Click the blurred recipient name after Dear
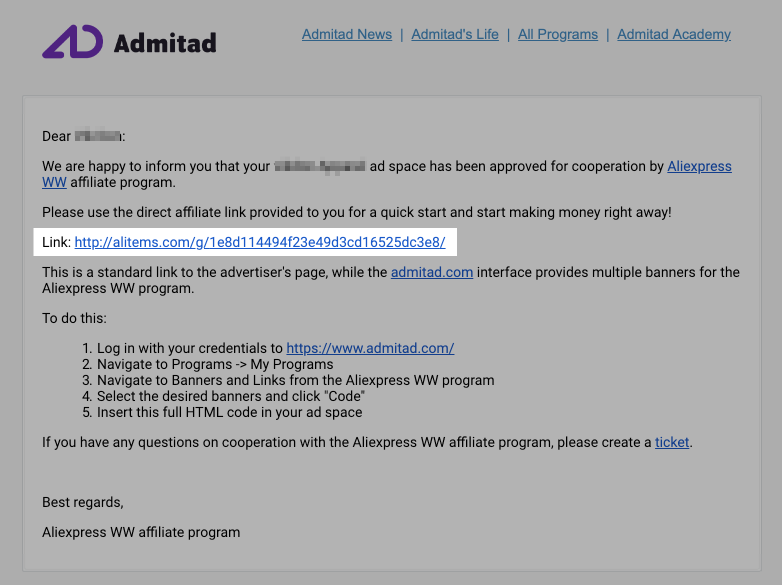The height and width of the screenshot is (585, 782). 98,136
